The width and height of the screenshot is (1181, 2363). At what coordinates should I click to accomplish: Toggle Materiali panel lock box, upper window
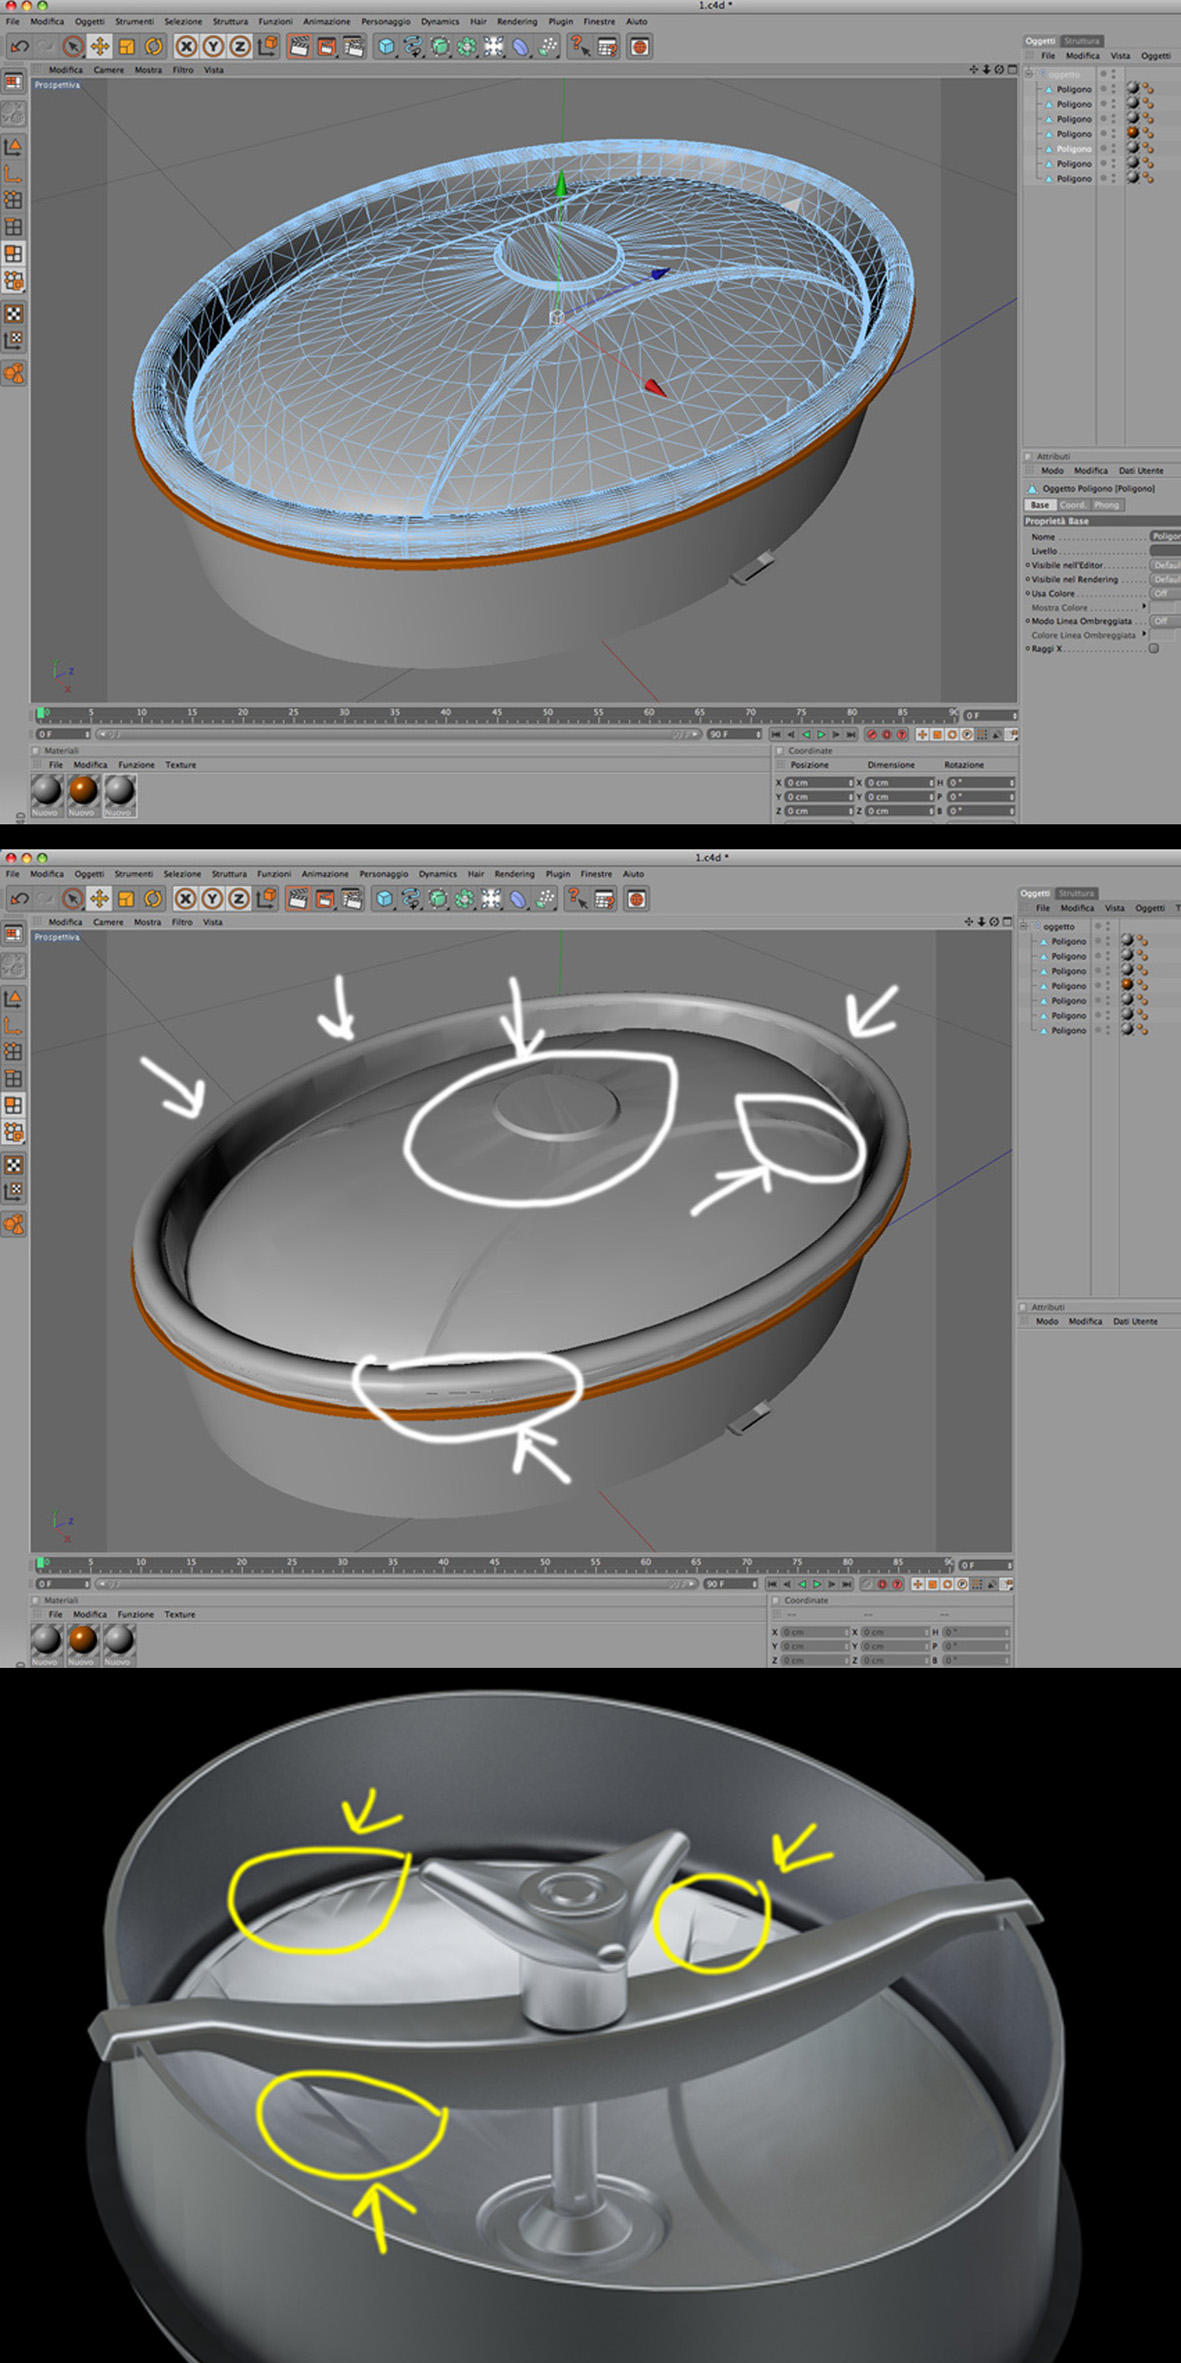pos(36,750)
